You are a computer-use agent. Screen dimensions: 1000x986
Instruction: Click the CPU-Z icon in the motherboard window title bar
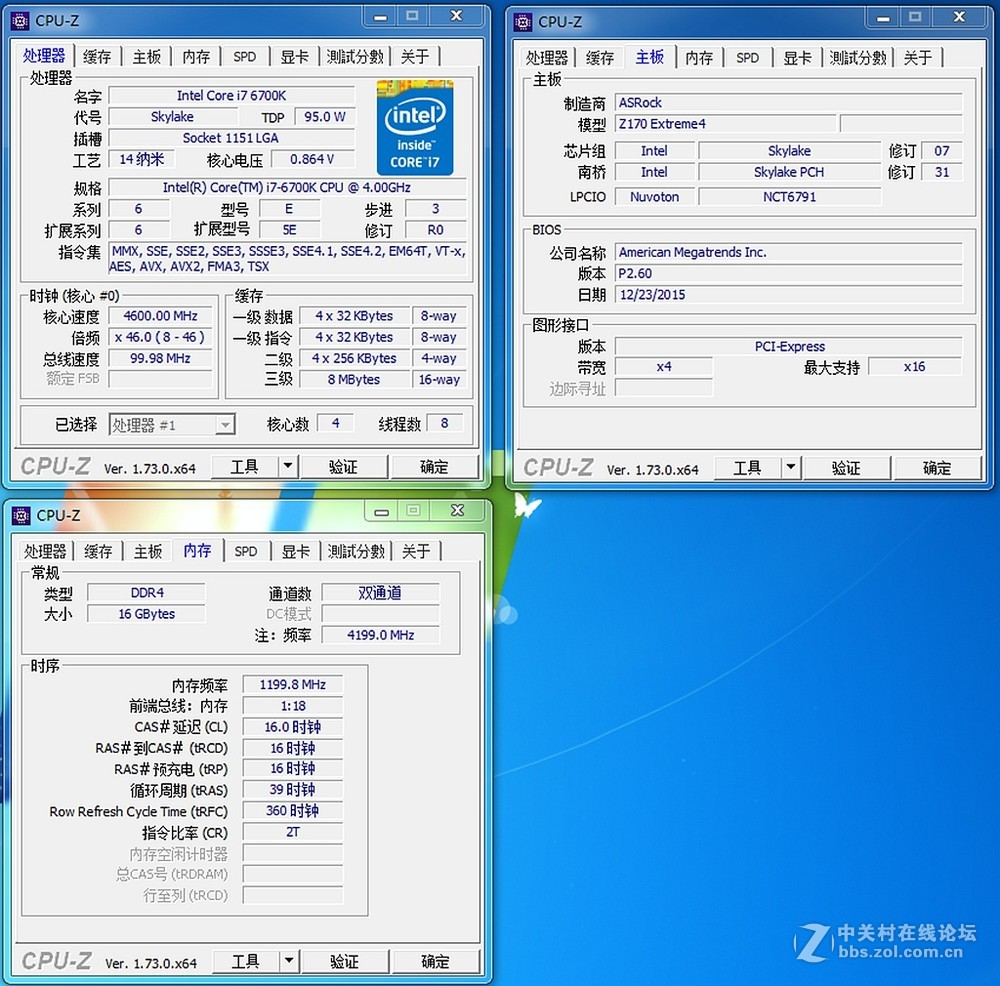click(523, 22)
